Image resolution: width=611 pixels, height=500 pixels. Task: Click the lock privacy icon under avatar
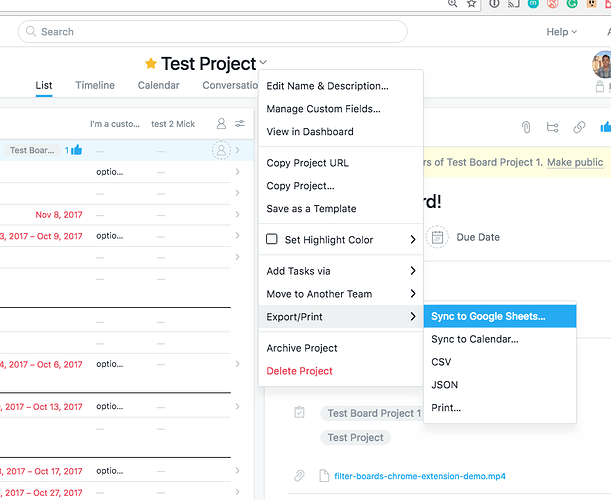point(600,87)
